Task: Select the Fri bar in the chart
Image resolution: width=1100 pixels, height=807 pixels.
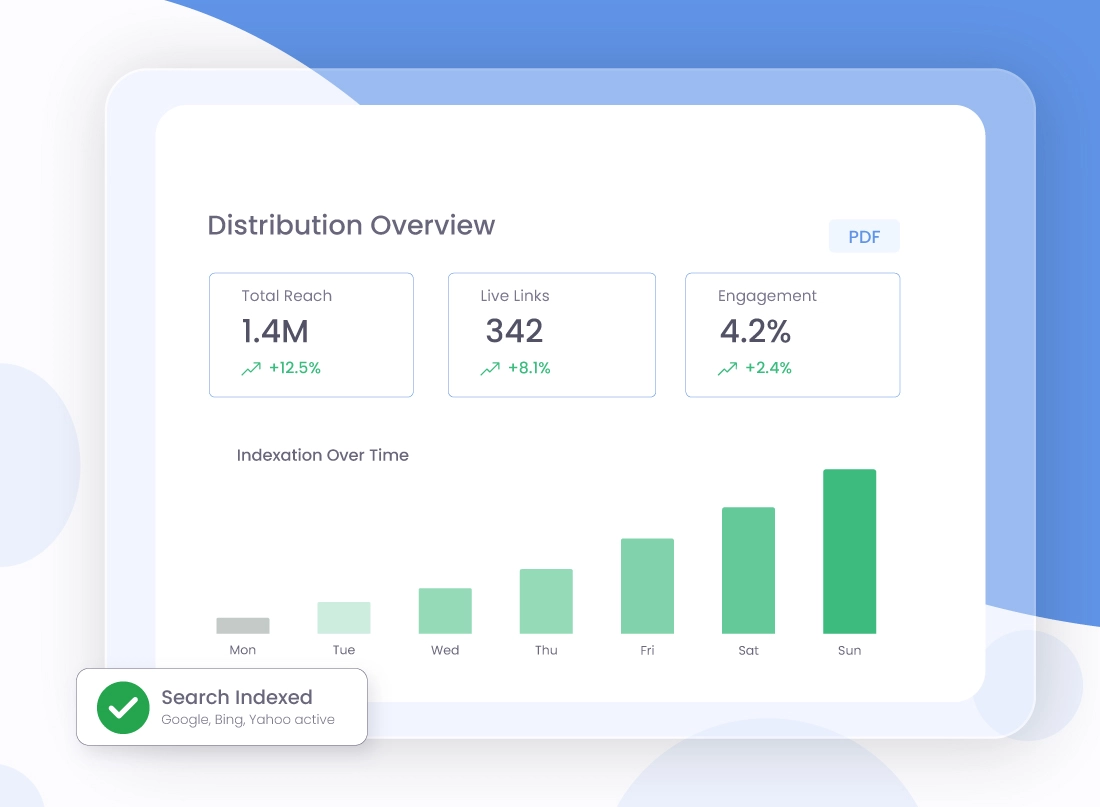Action: pos(647,586)
